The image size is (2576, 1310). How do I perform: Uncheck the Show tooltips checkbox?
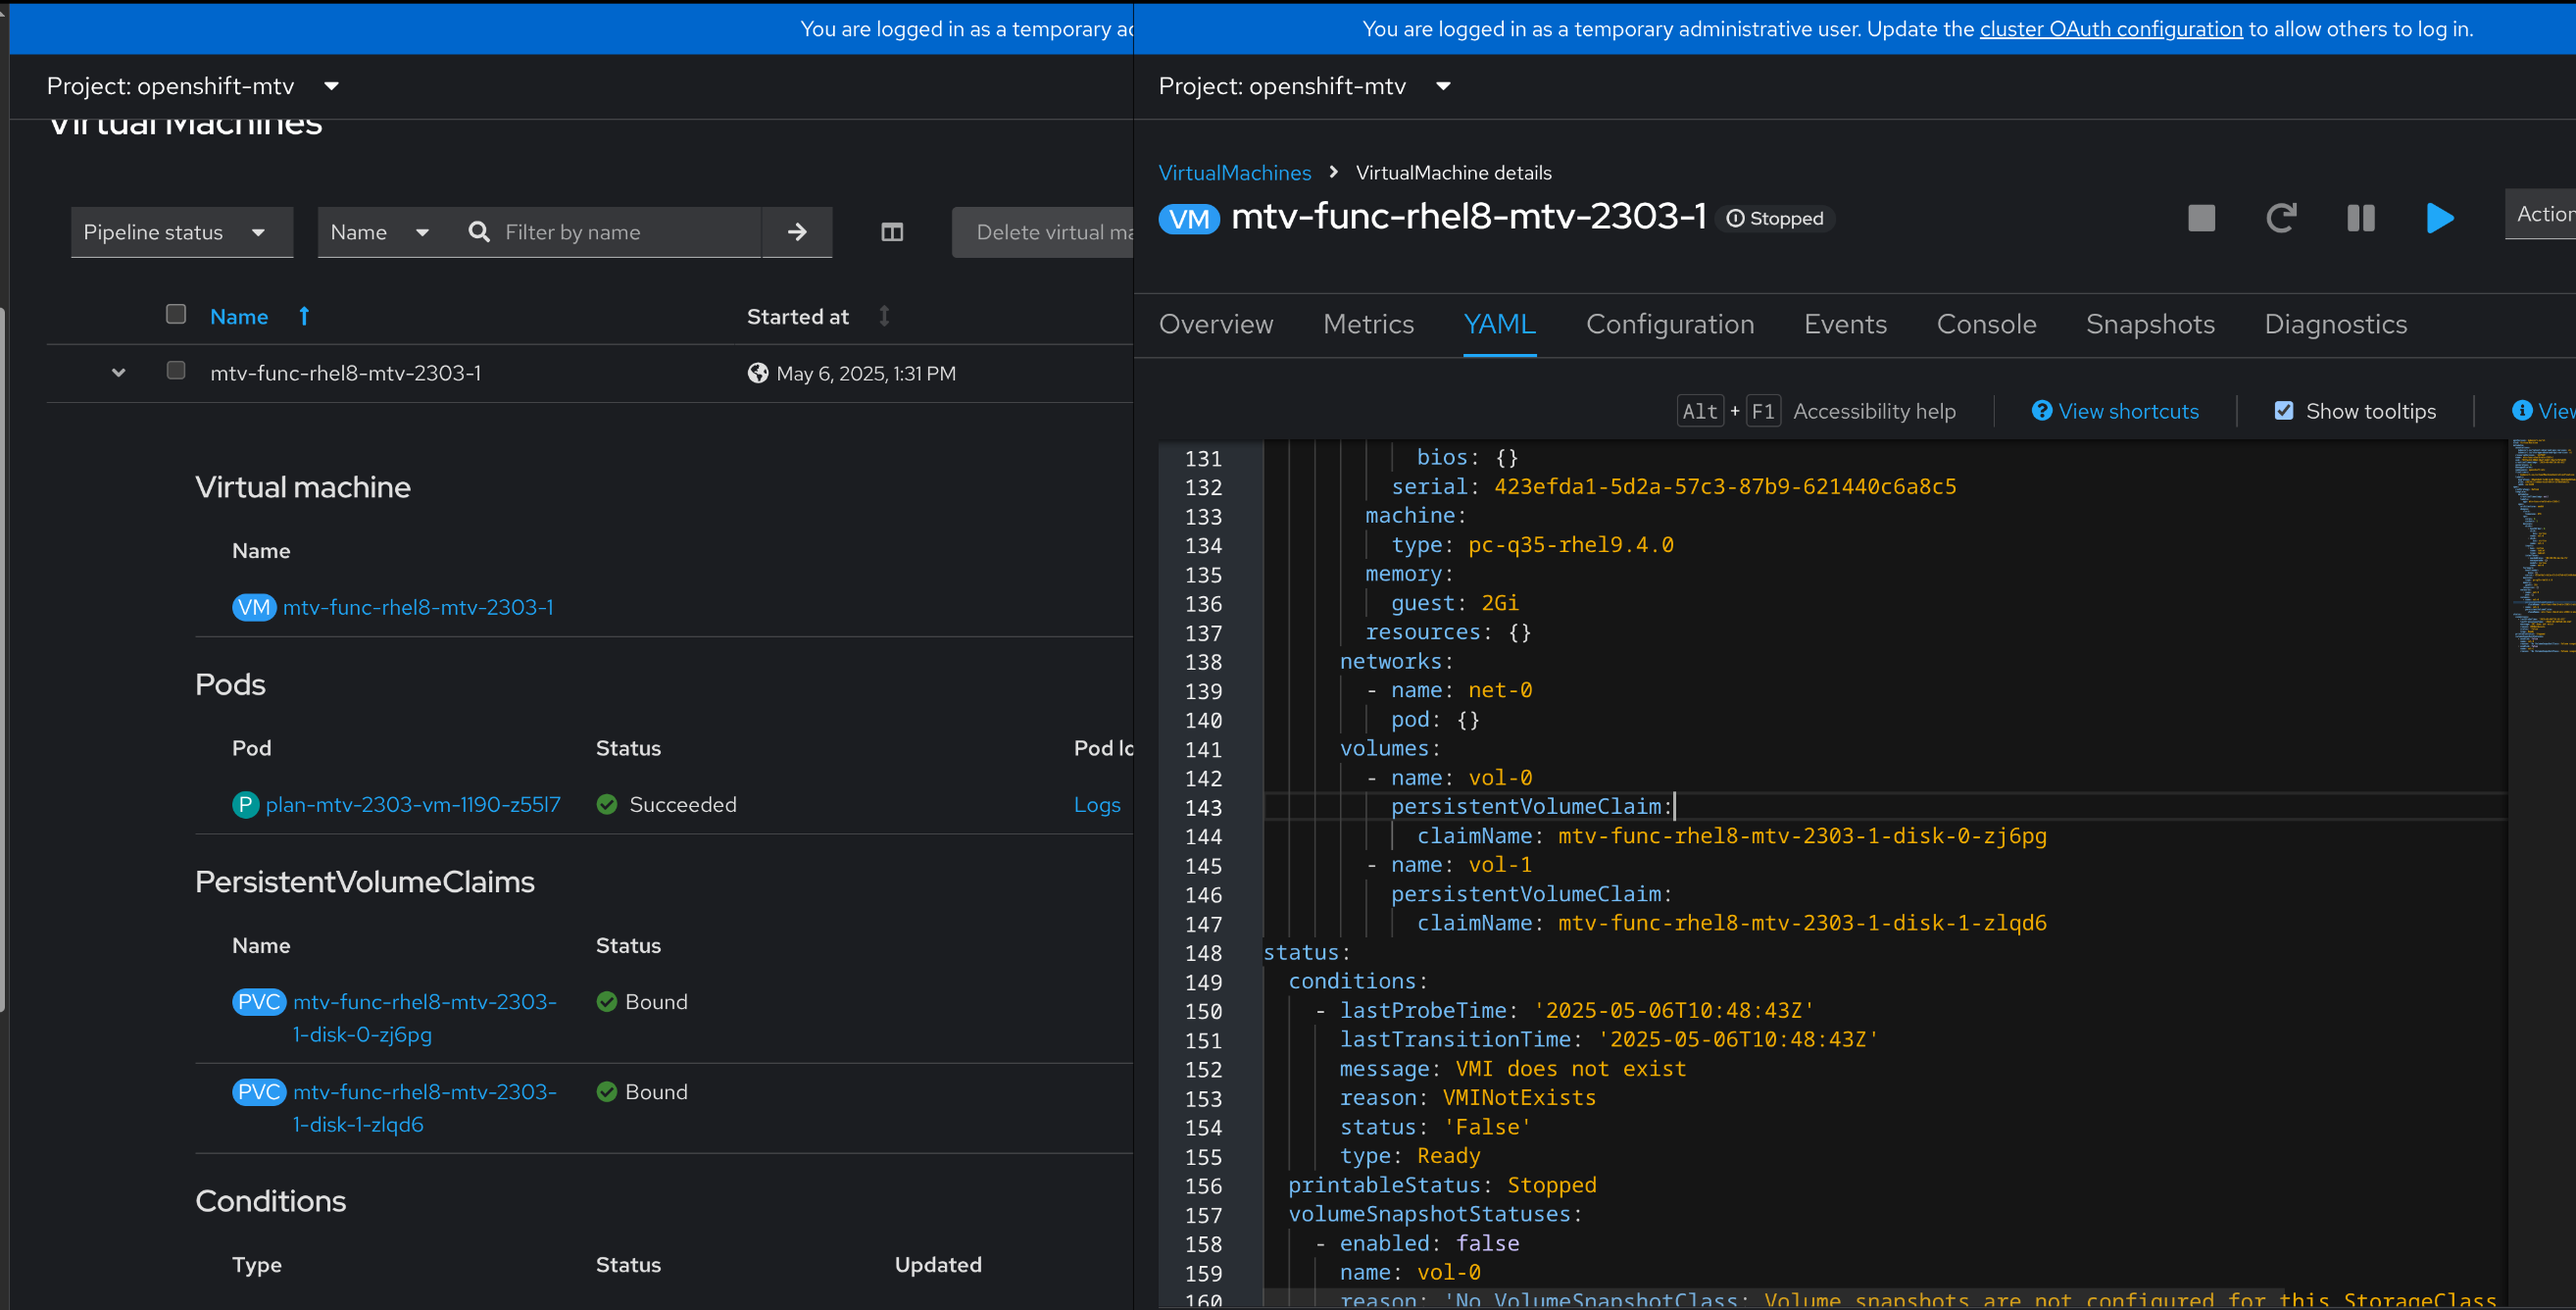pyautogui.click(x=2284, y=411)
